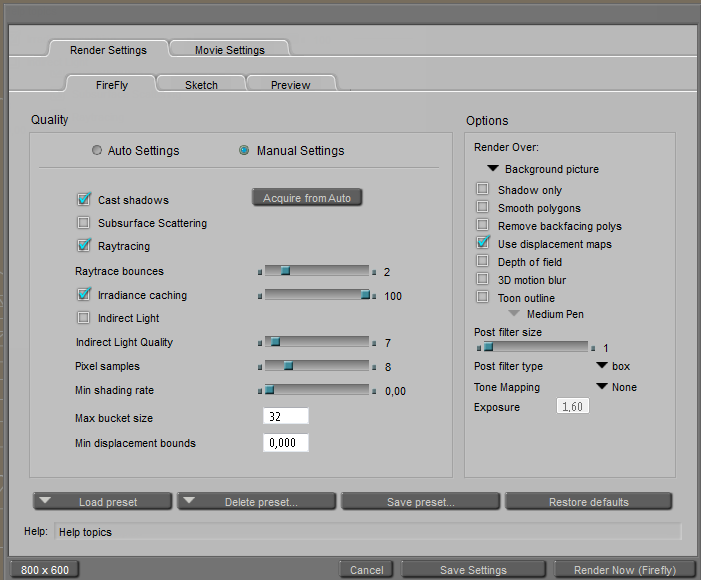Select the Auto Settings radio button
The height and width of the screenshot is (580, 701).
[x=97, y=151]
